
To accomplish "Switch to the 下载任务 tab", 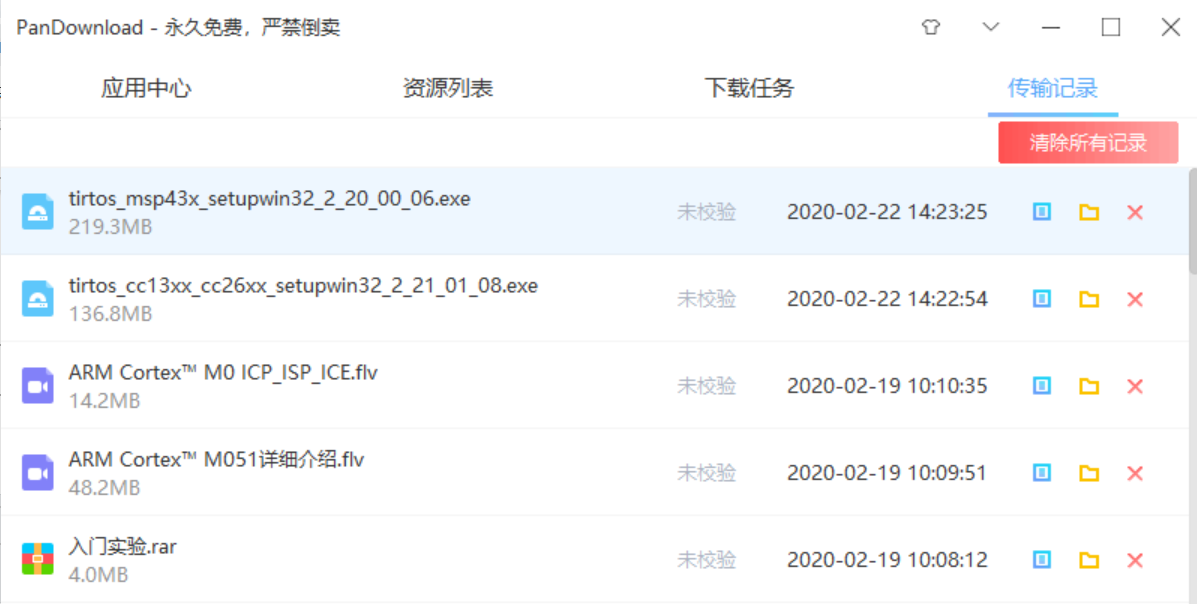I will coord(750,89).
